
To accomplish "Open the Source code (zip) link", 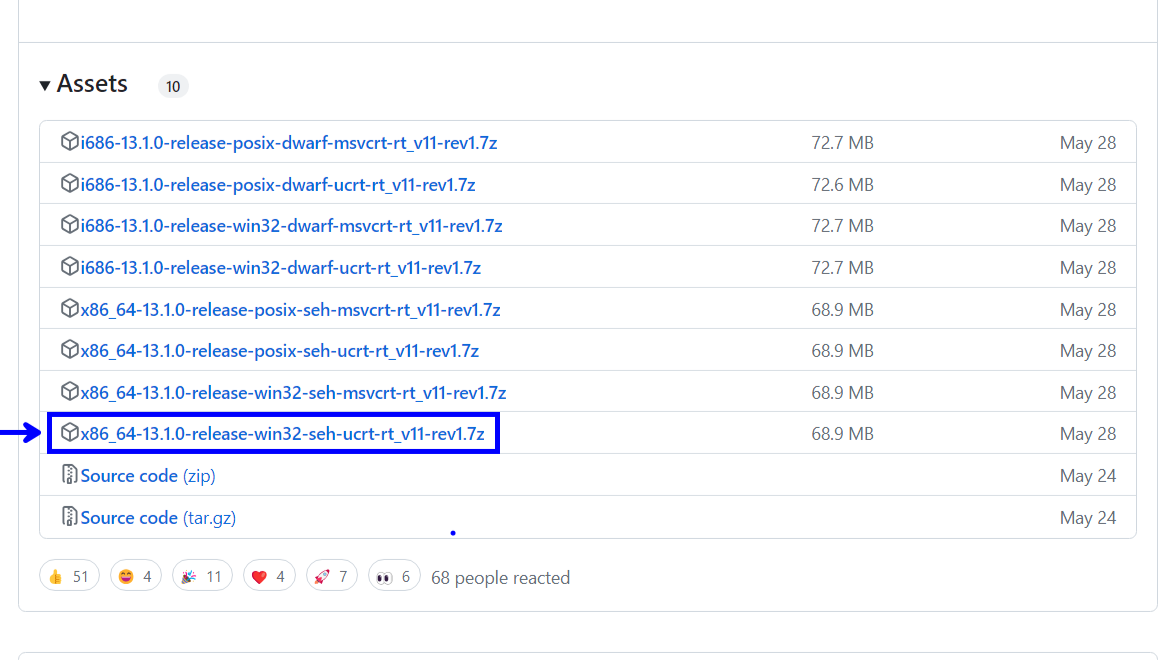I will [x=148, y=476].
